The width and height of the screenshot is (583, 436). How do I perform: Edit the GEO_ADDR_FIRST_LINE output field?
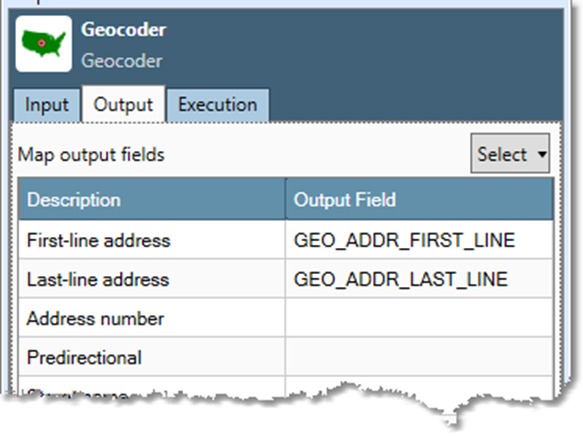coord(419,240)
